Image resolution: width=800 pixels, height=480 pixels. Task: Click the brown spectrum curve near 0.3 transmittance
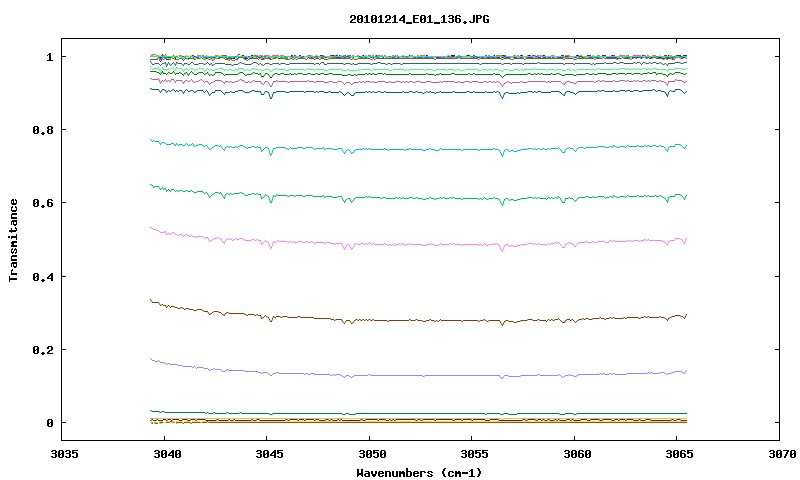418,320
